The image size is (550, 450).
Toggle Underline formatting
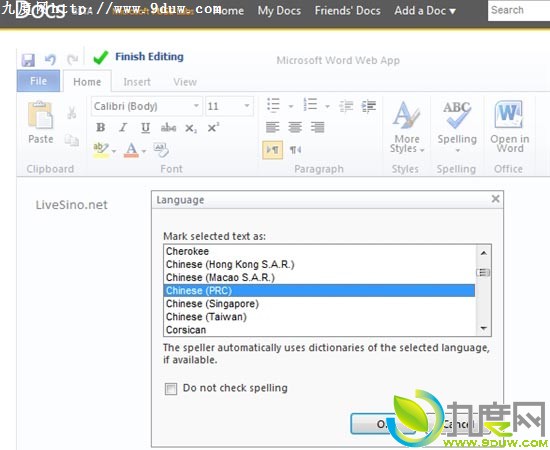[145, 127]
